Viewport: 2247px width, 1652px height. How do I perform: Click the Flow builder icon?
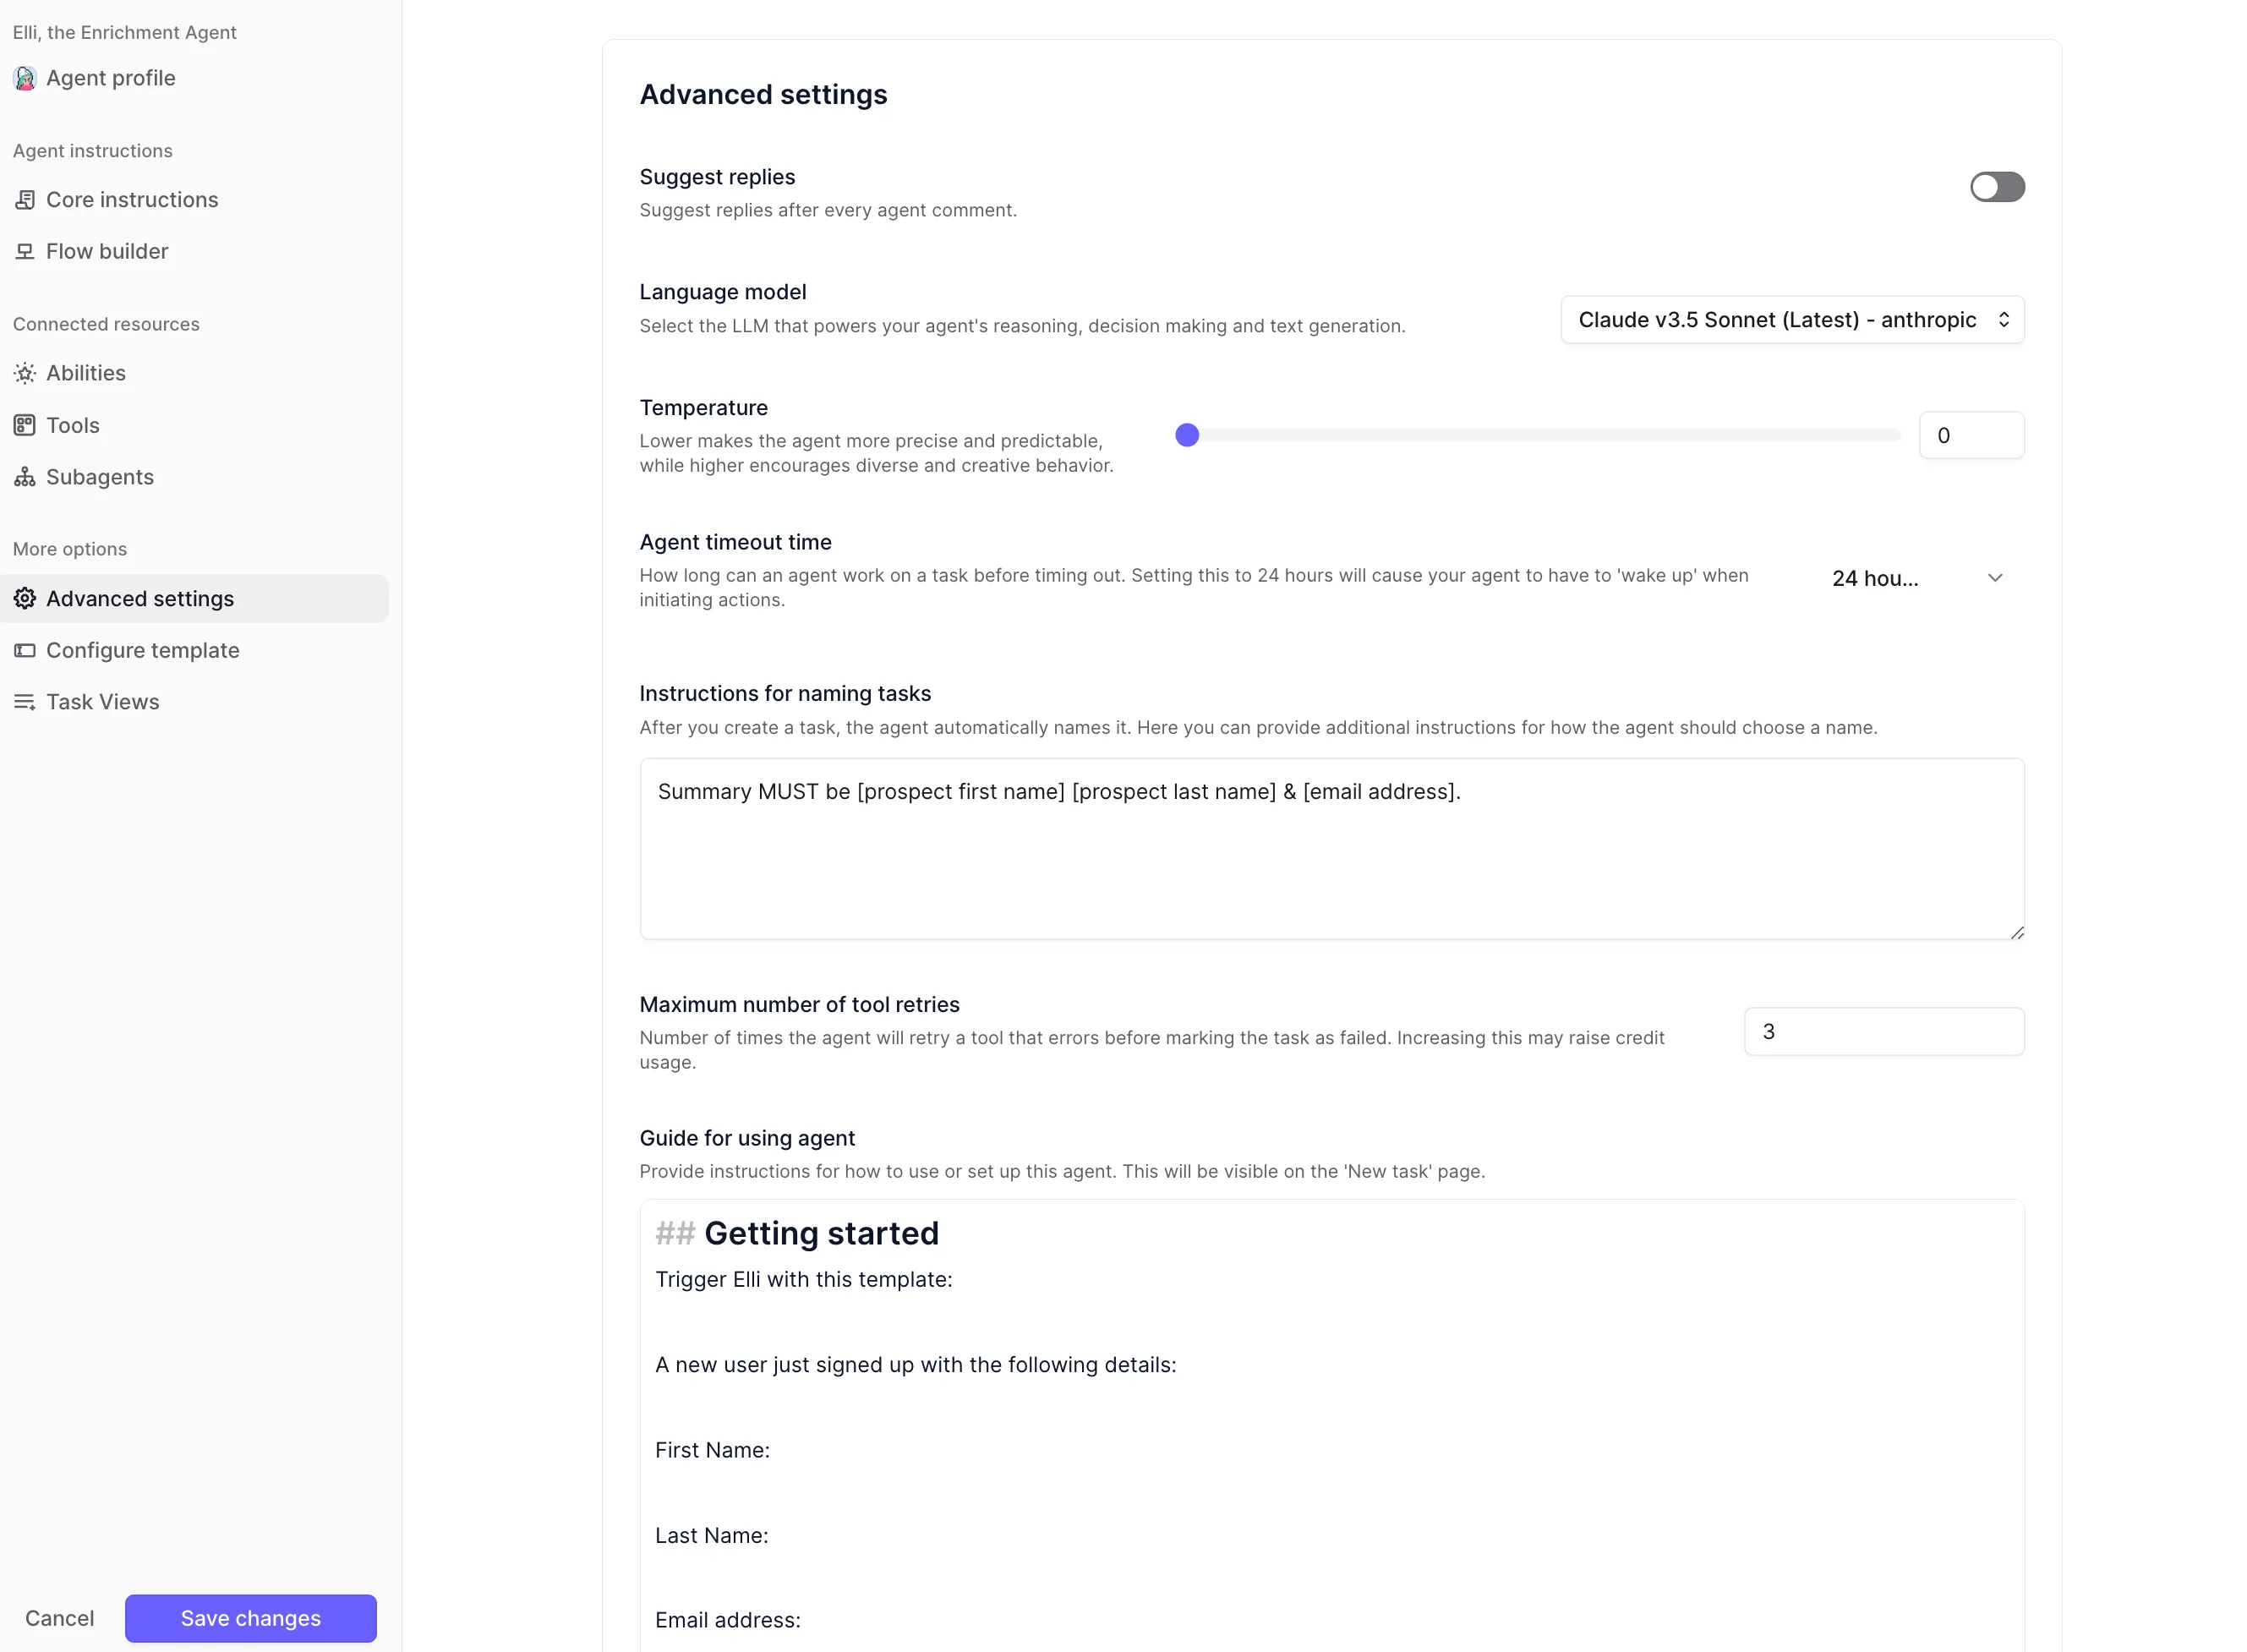25,252
